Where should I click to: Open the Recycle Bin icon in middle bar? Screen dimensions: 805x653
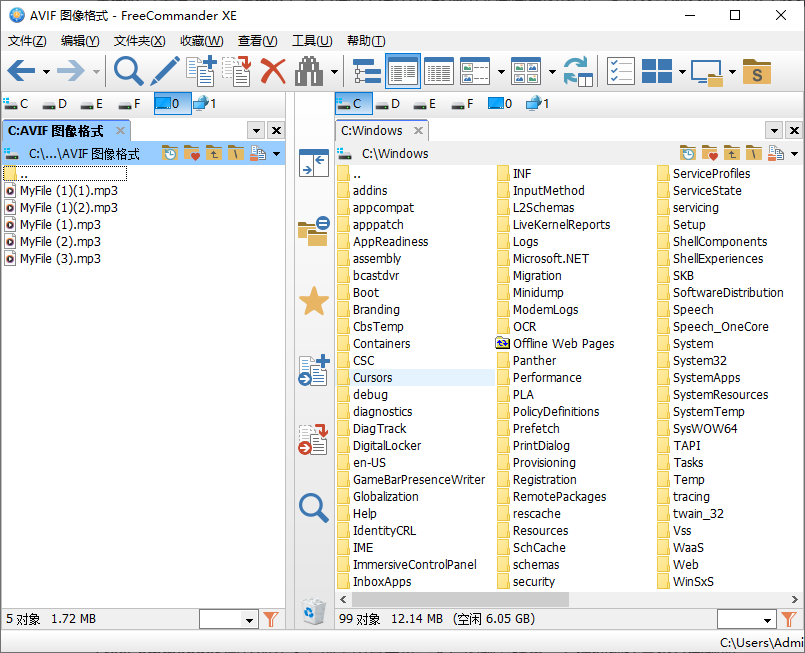pyautogui.click(x=314, y=609)
